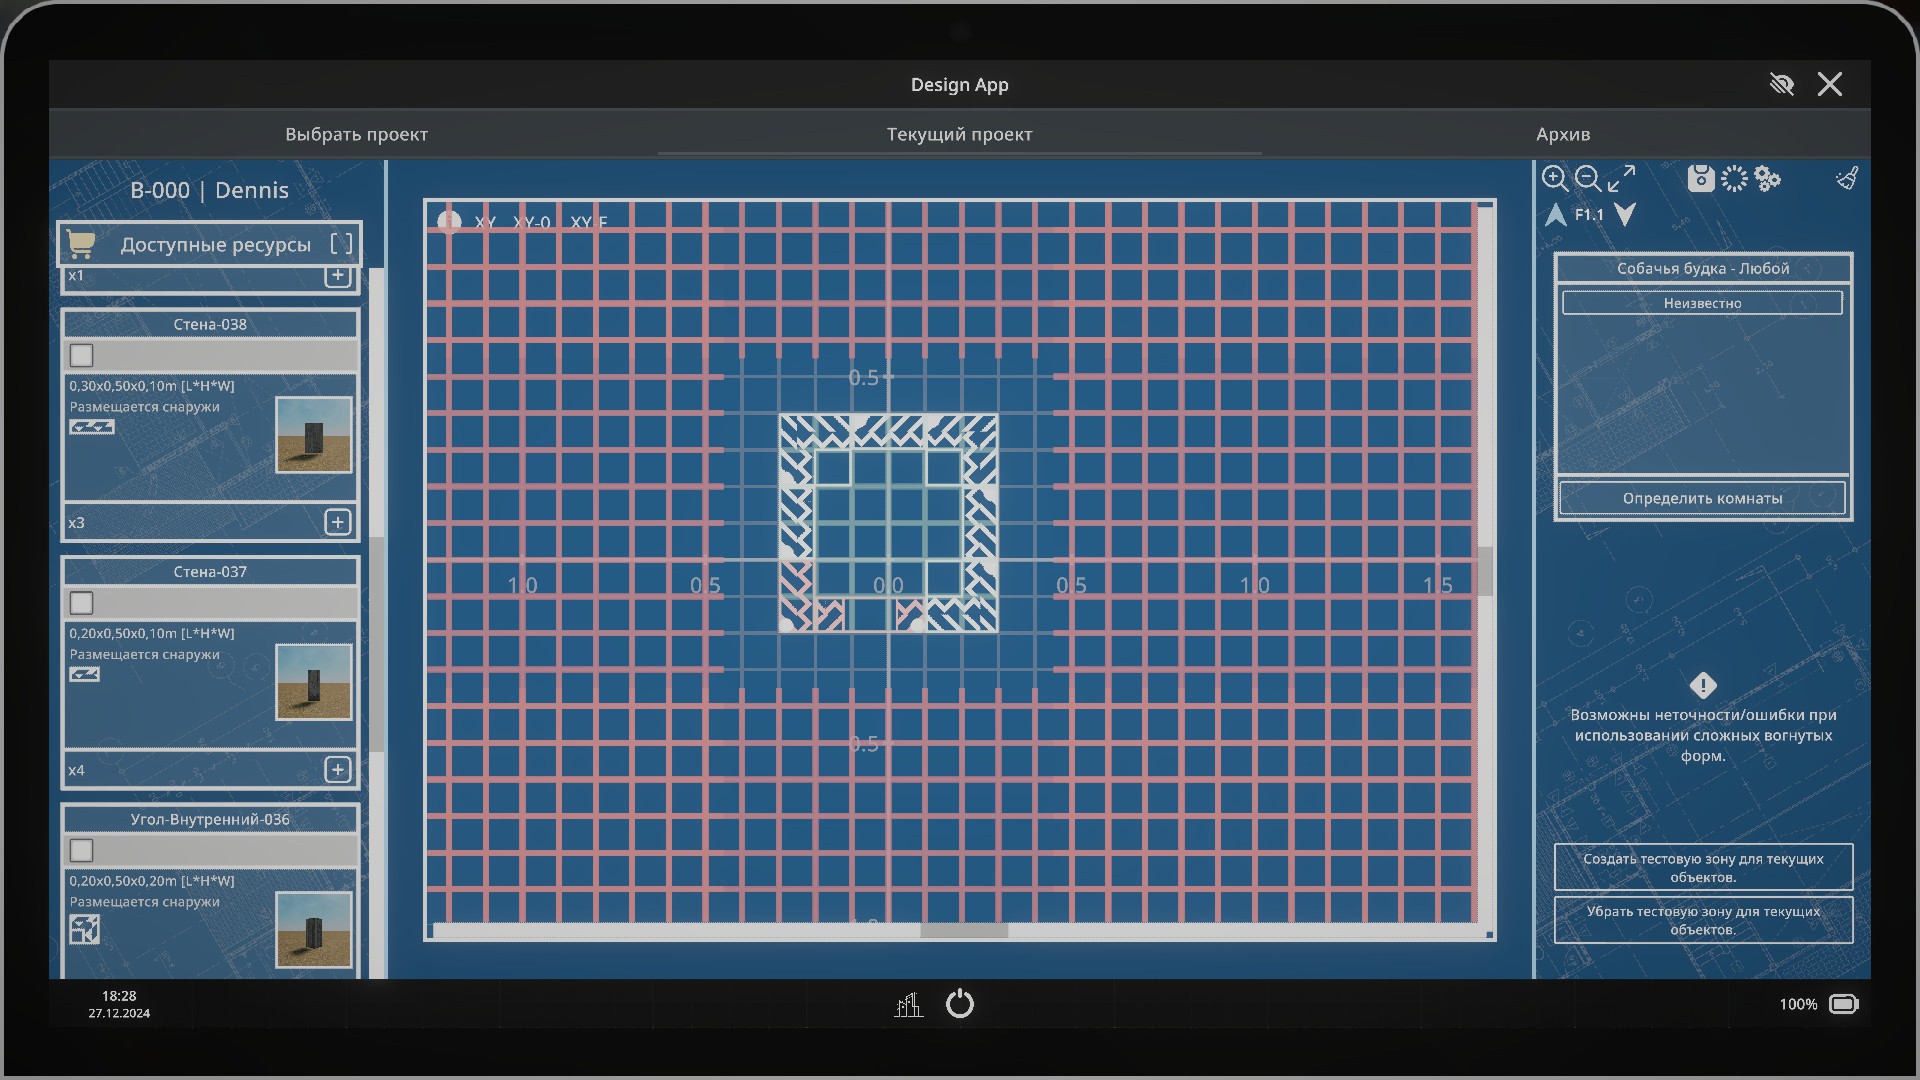
Task: Click the canvas horizontal scrollbar thumb
Action: [x=963, y=931]
